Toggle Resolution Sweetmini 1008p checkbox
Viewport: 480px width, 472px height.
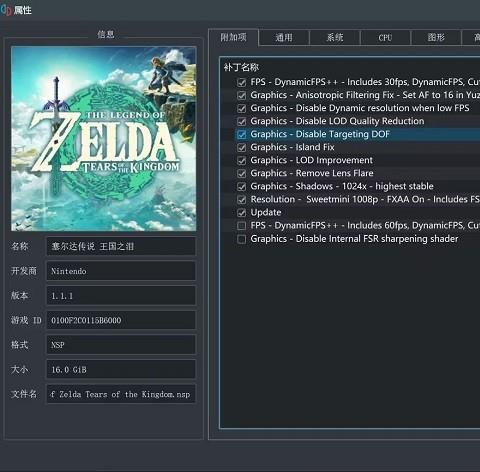[x=242, y=200]
